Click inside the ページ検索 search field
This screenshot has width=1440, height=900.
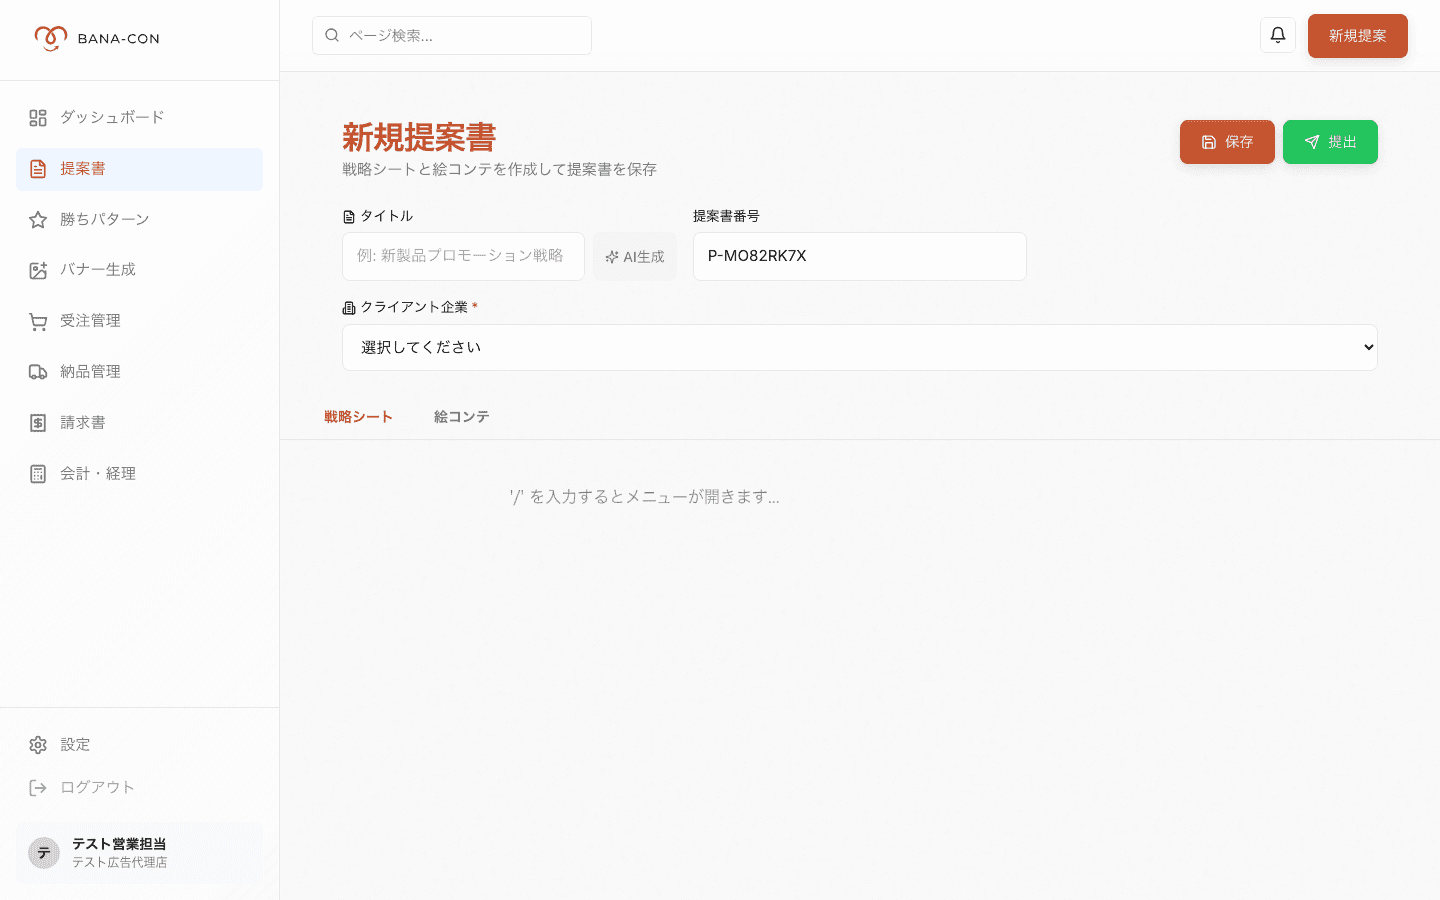452,35
